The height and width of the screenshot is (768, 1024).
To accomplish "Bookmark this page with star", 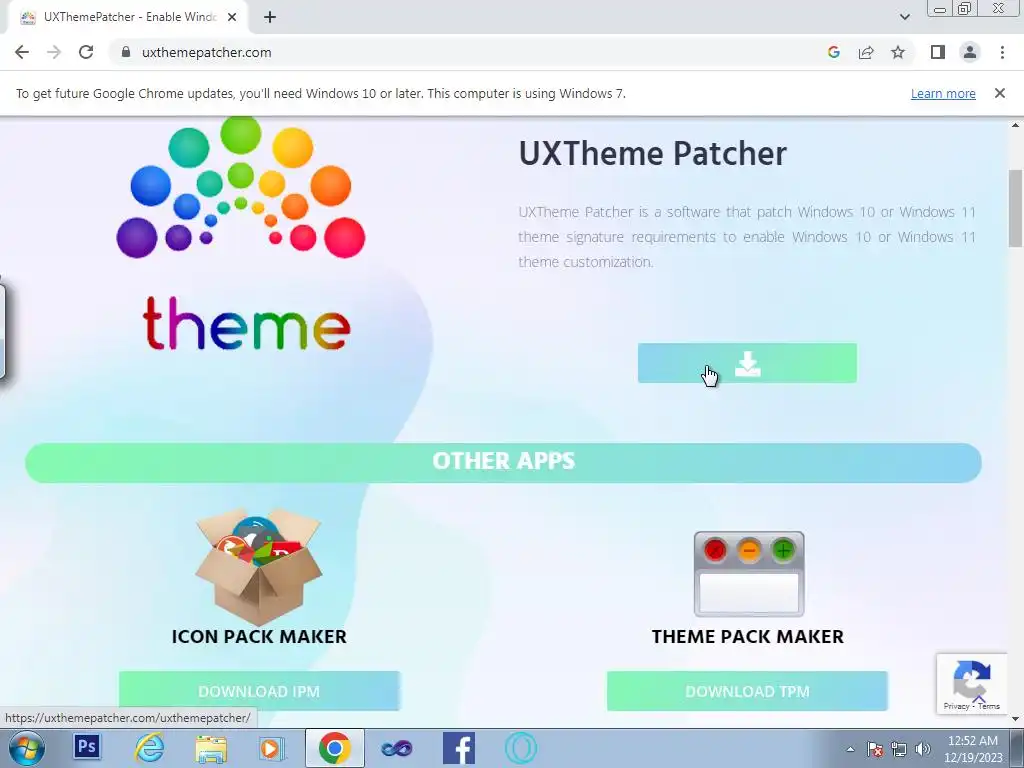I will [898, 52].
